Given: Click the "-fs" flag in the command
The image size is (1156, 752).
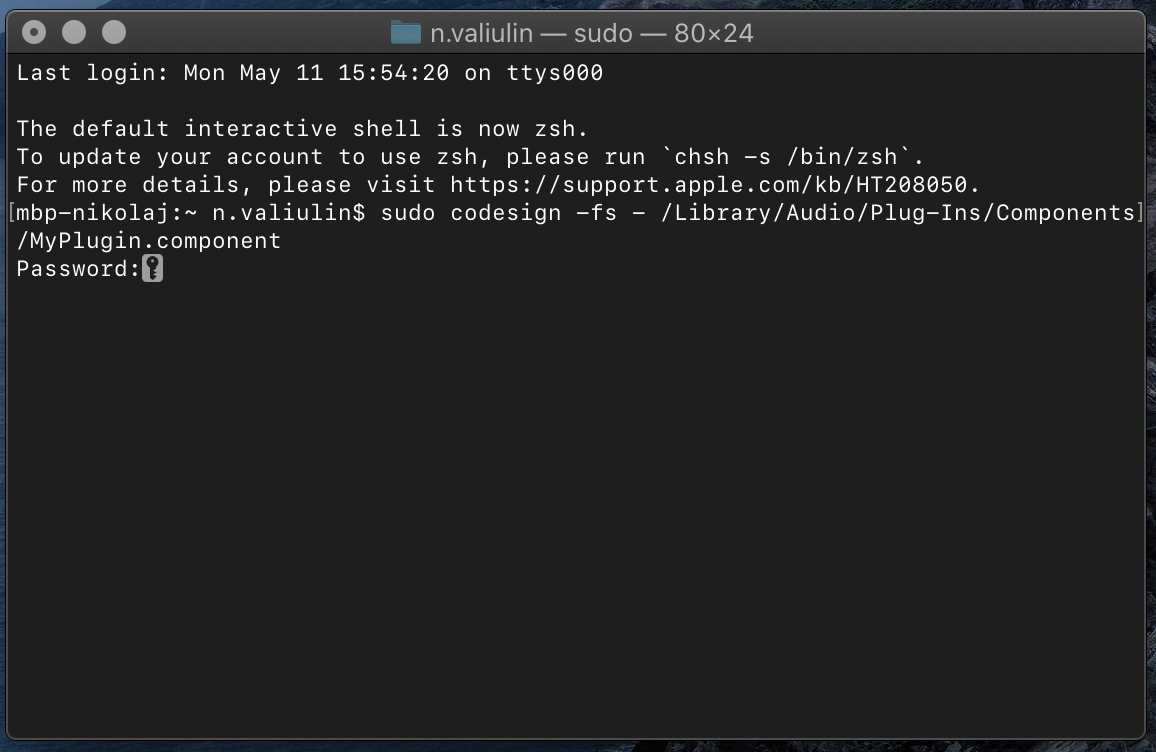Looking at the screenshot, I should [596, 213].
